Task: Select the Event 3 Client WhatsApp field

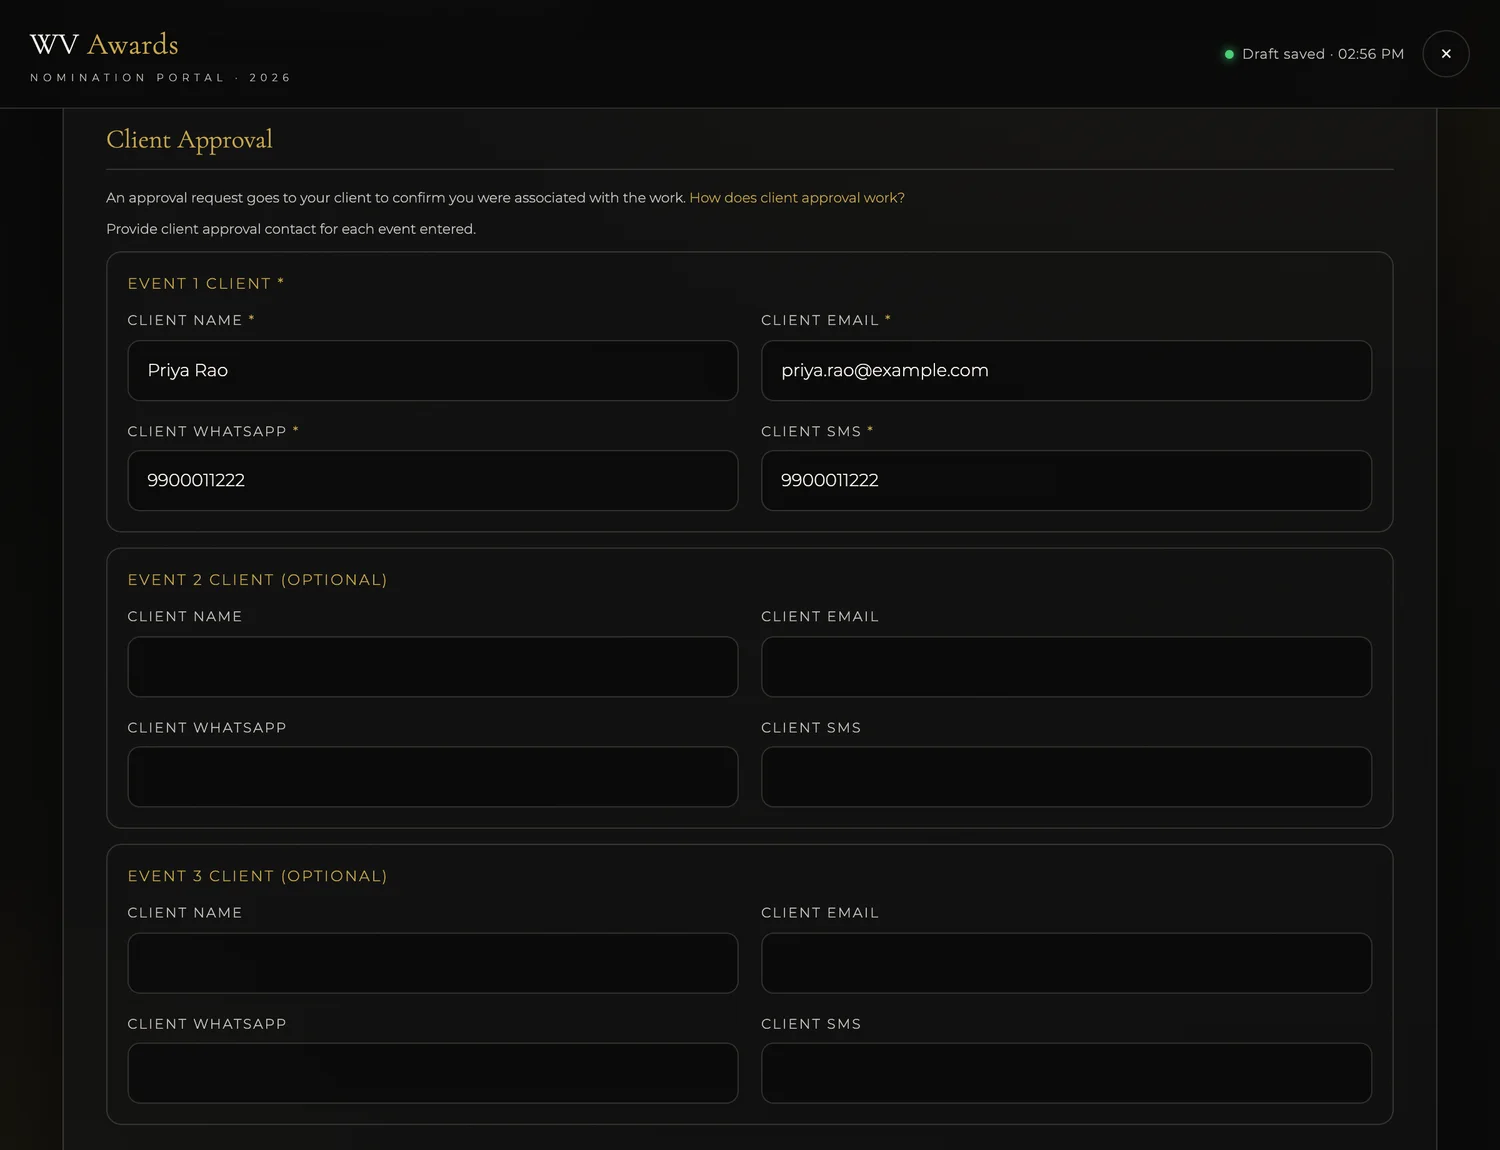Action: click(x=433, y=1073)
